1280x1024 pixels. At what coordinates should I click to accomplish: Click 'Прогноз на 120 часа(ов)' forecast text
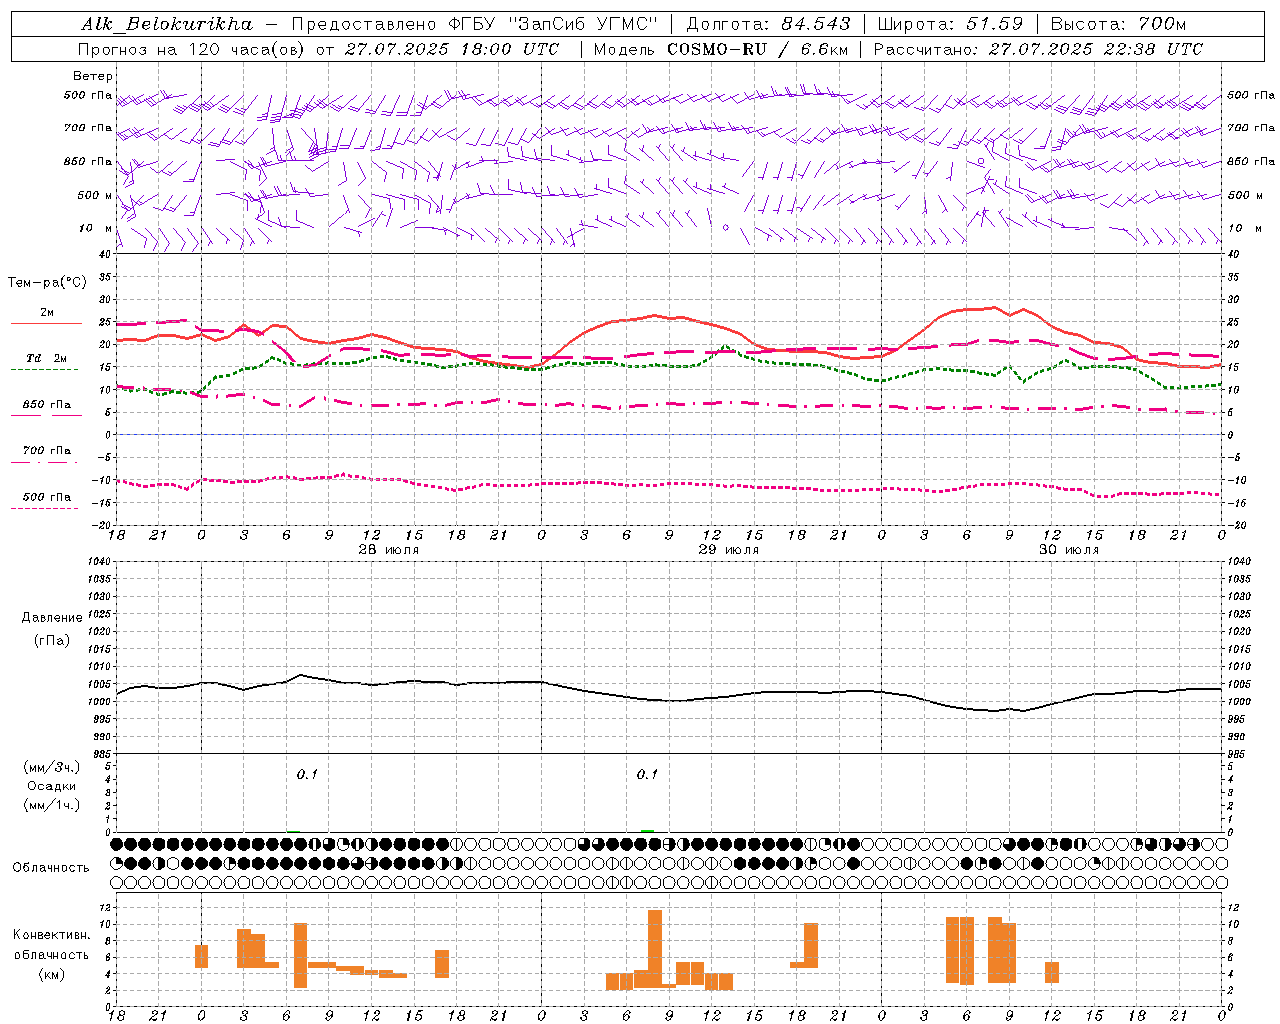(192, 49)
